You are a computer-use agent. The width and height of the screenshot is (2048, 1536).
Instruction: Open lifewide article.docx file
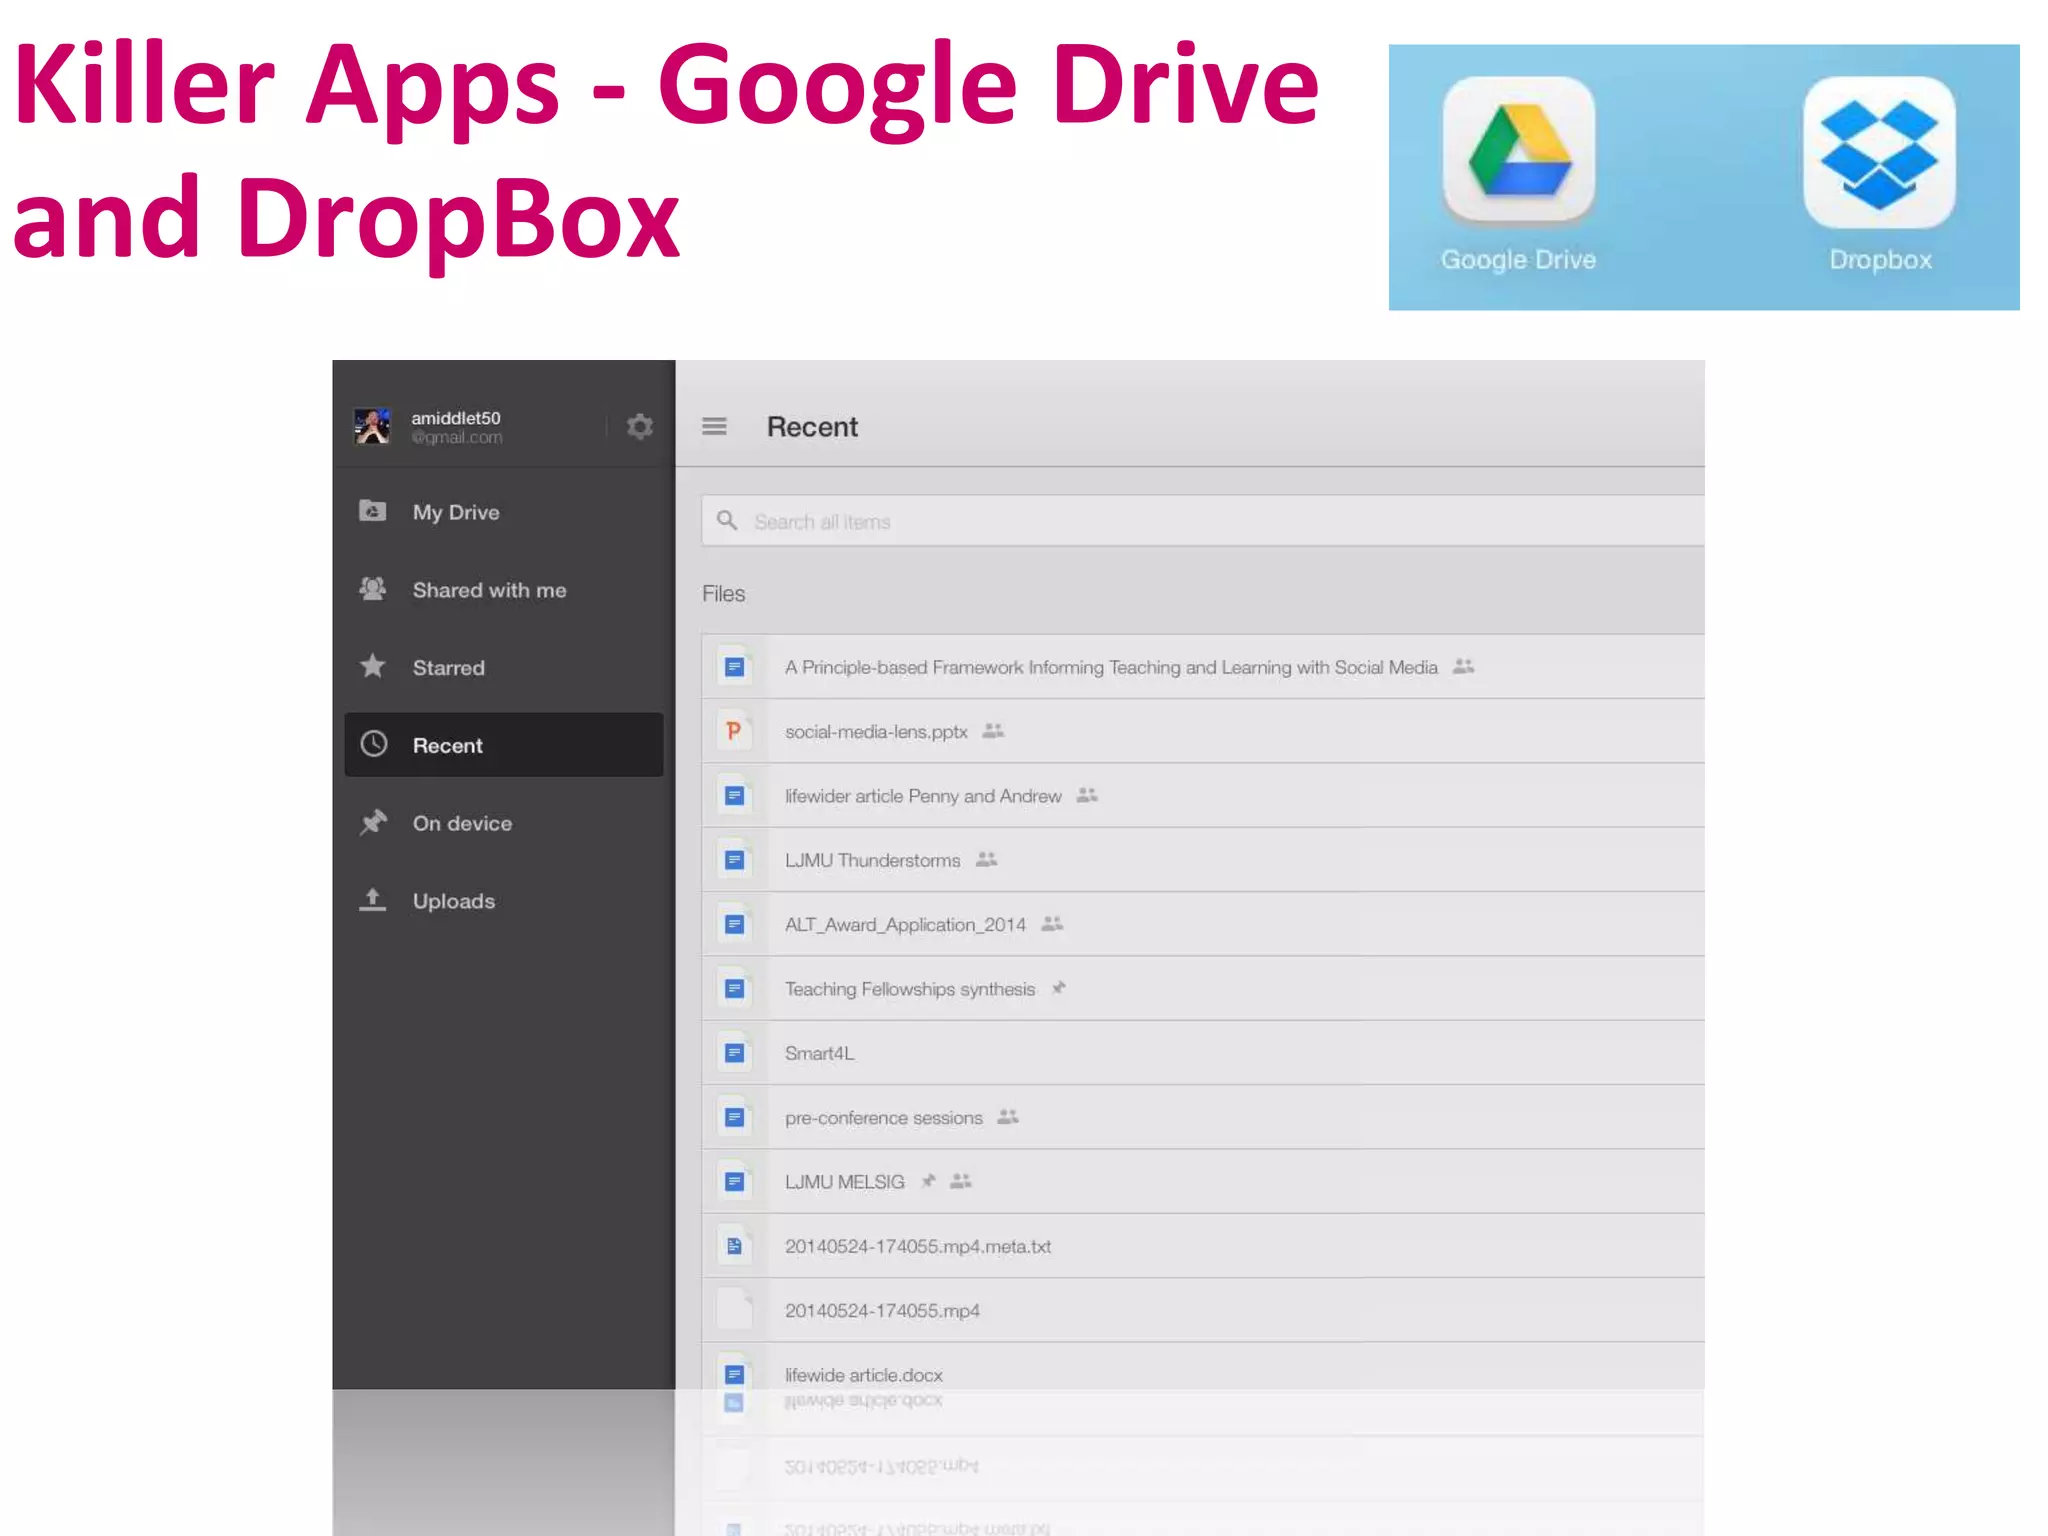pyautogui.click(x=1203, y=1368)
